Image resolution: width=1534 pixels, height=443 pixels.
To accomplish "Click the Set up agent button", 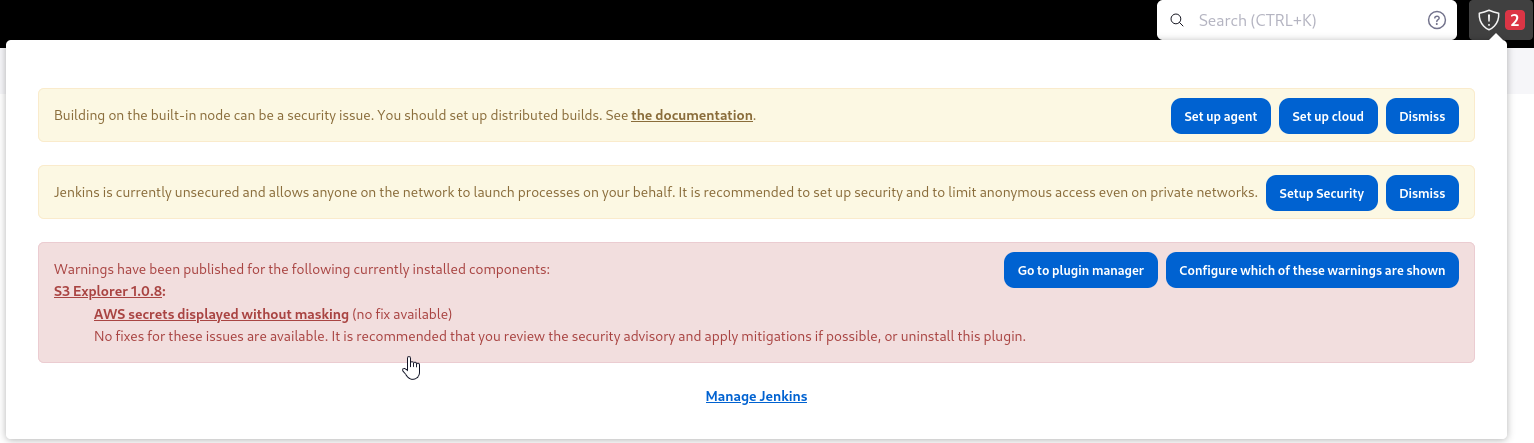I will (1221, 116).
